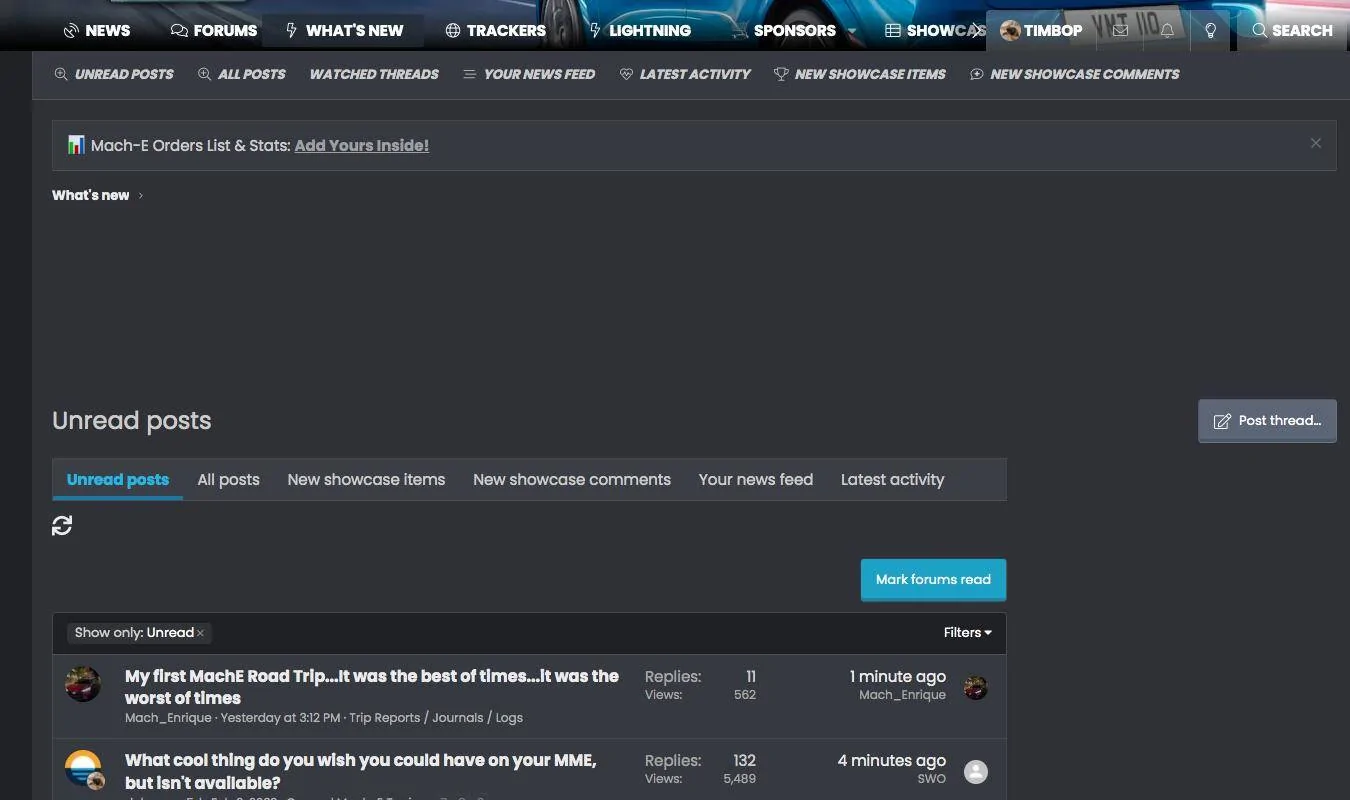1350x800 pixels.
Task: Open the inbox envelope icon
Action: 1120,30
